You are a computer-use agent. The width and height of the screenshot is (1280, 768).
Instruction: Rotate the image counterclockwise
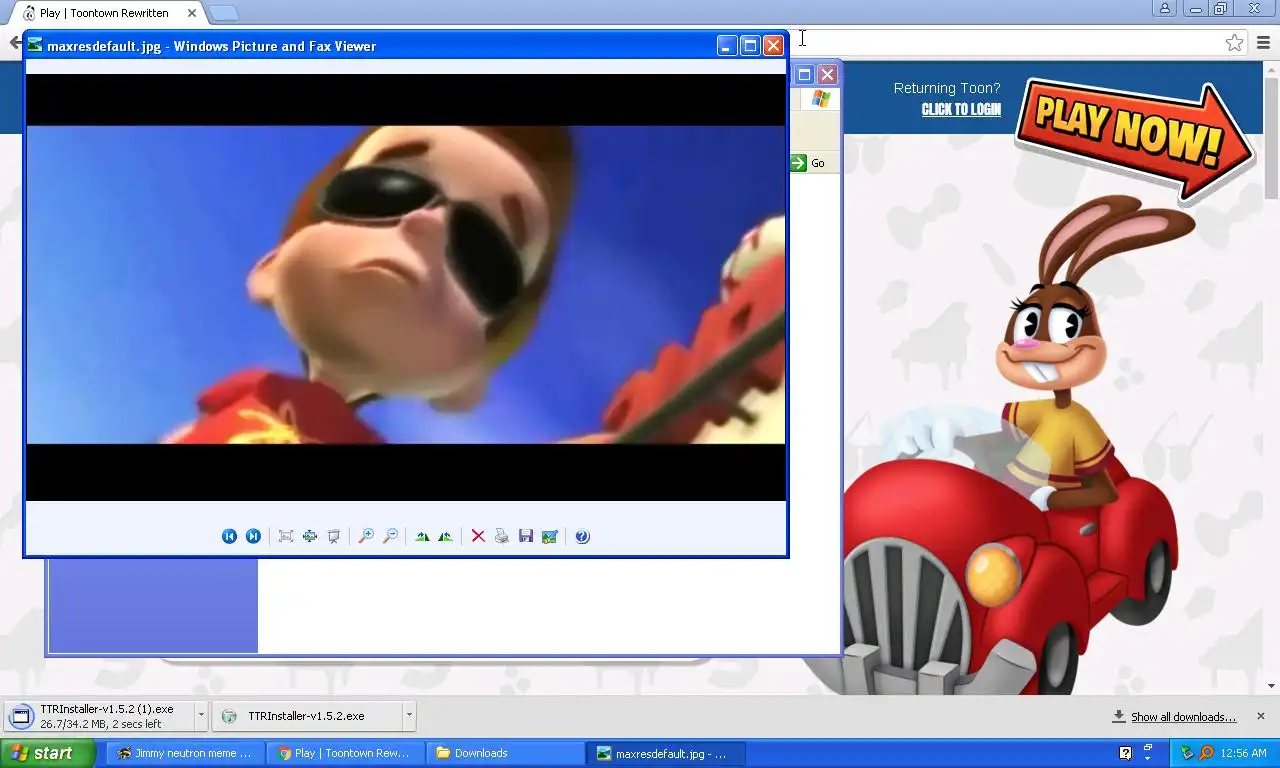point(446,536)
